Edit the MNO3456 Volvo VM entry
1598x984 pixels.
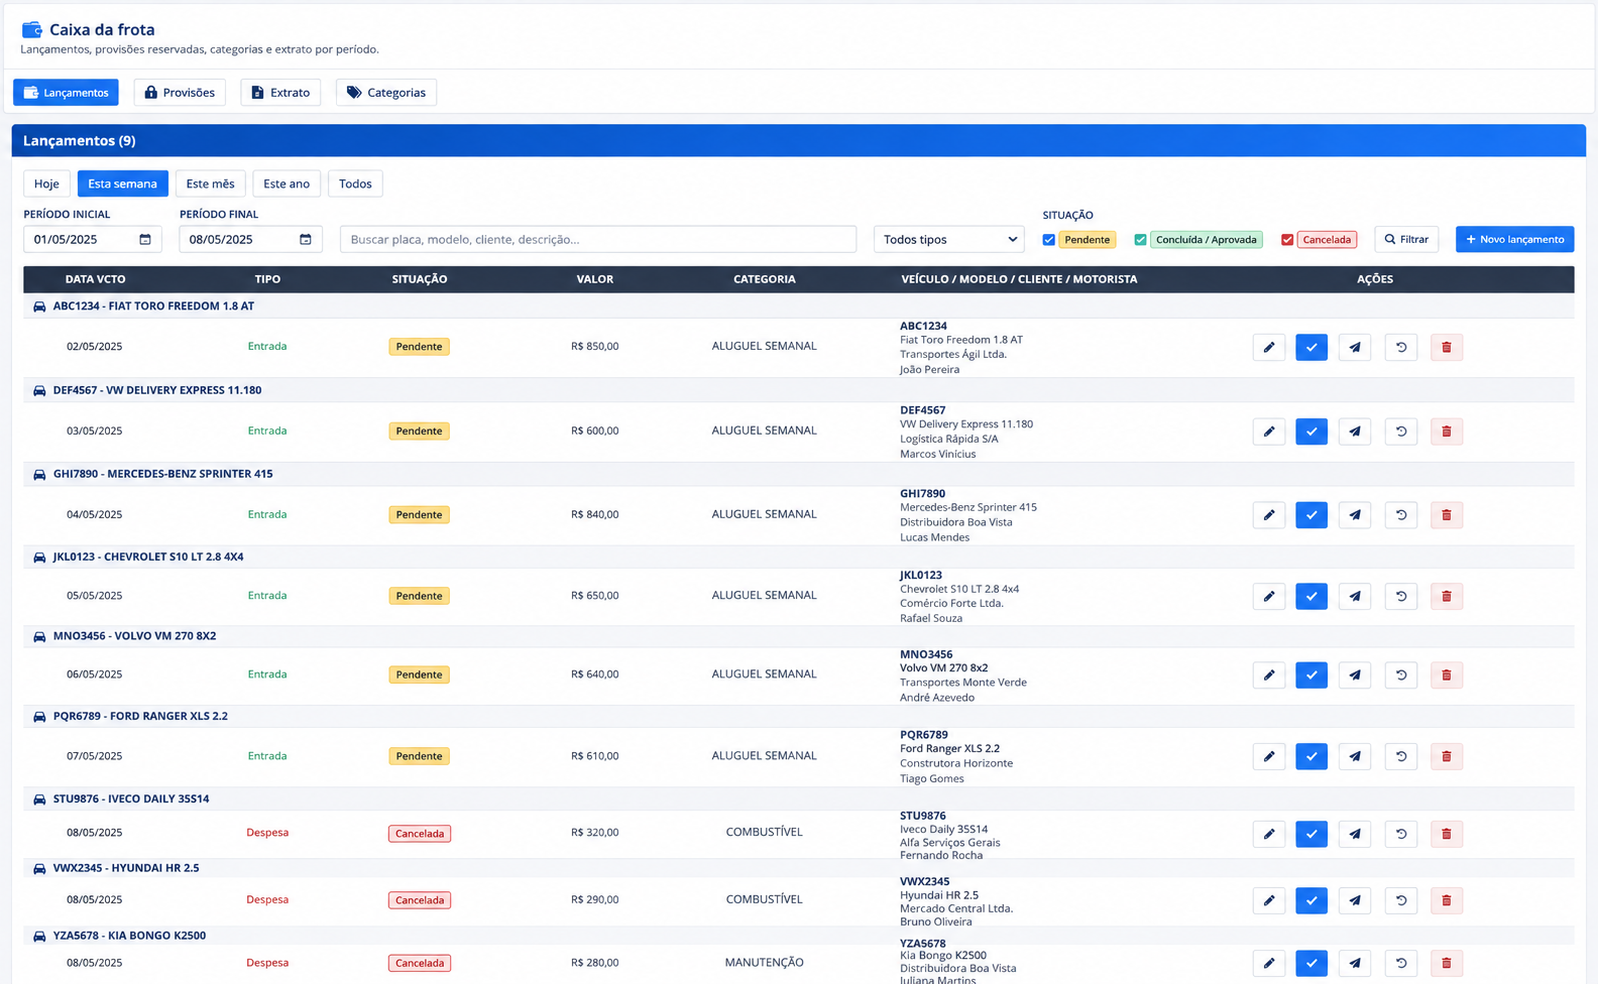point(1269,675)
